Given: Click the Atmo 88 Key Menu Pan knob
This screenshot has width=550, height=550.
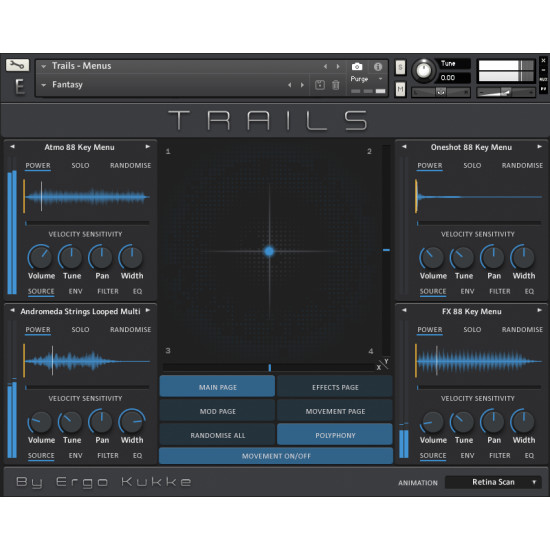Looking at the screenshot, I should pyautogui.click(x=101, y=257).
